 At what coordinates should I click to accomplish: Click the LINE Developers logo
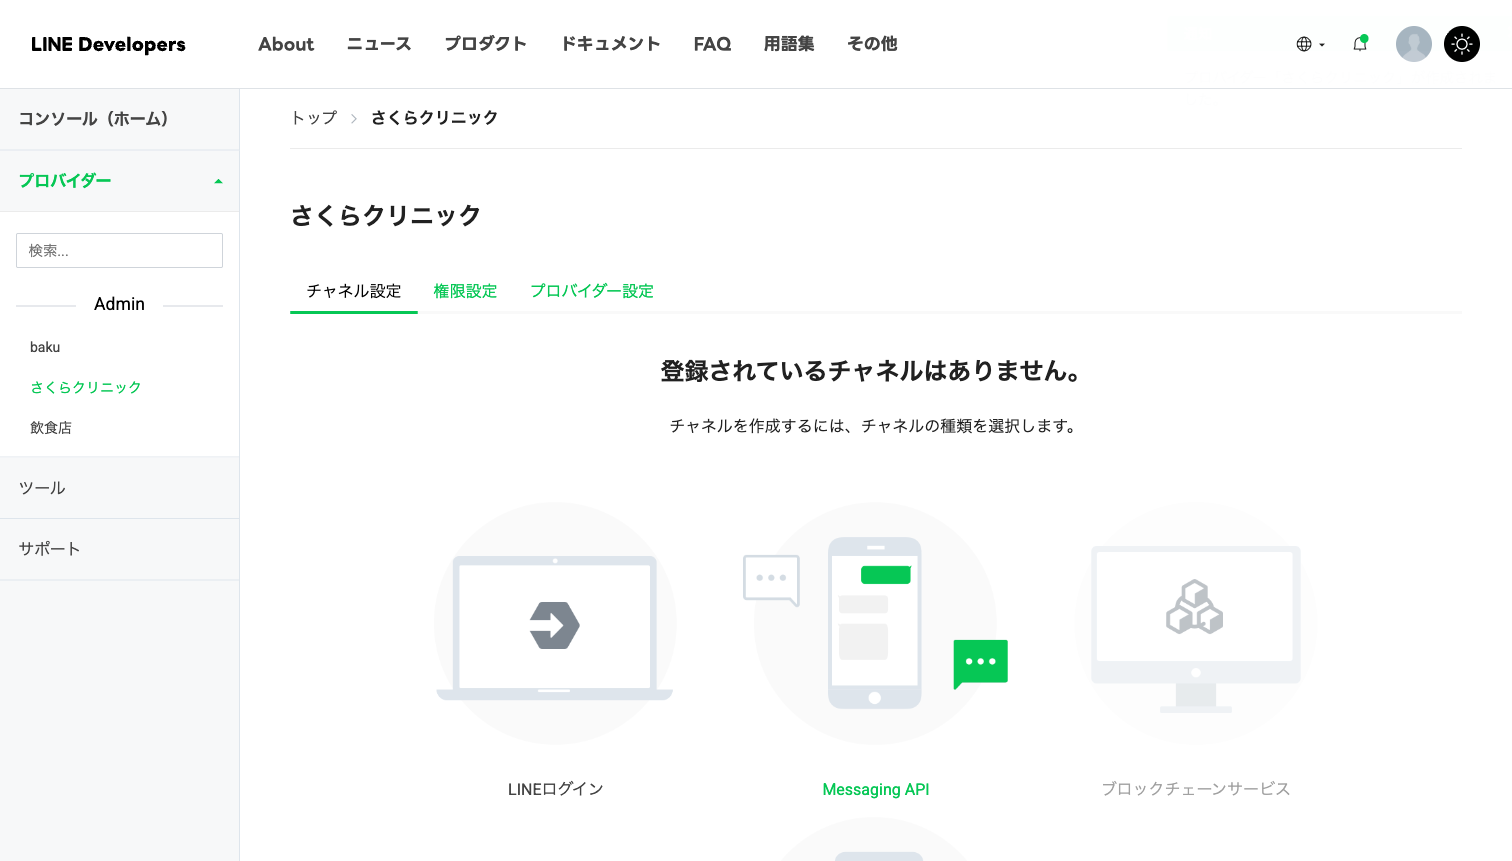108,44
